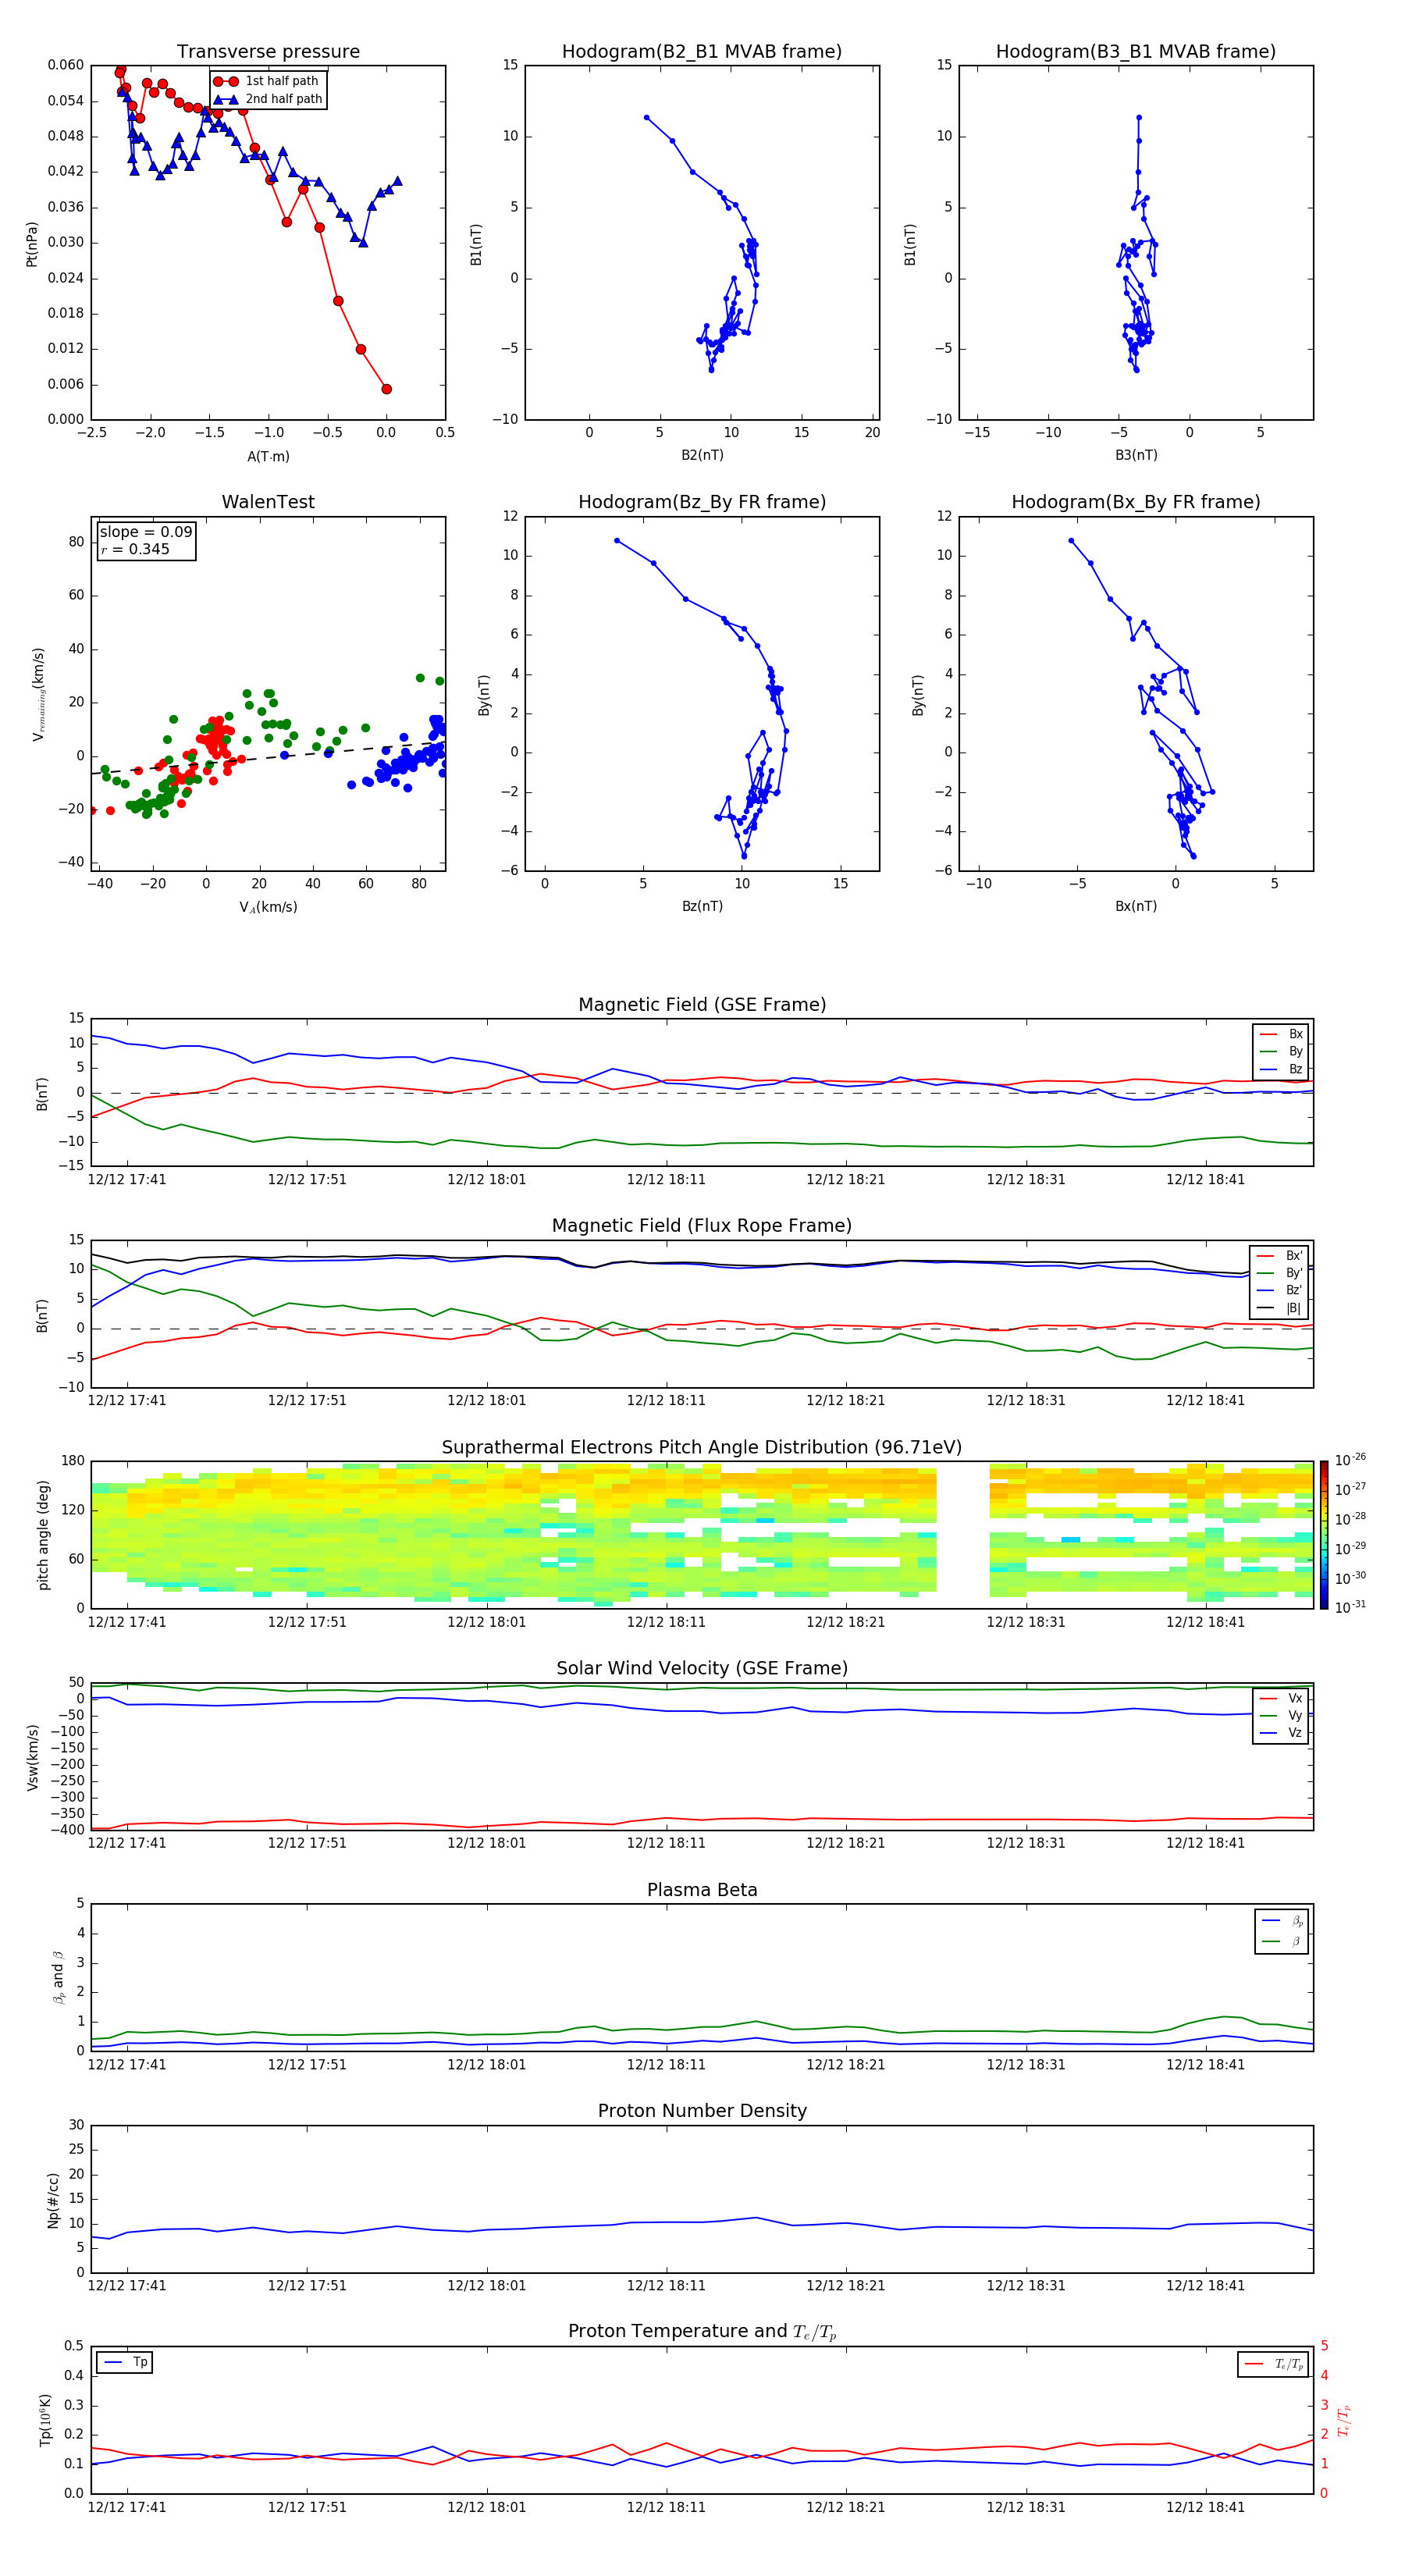Click '12/12 17:41' tick under Proton Number Density plot
Image resolution: width=1405 pixels, height=2576 pixels.
coord(127,2285)
